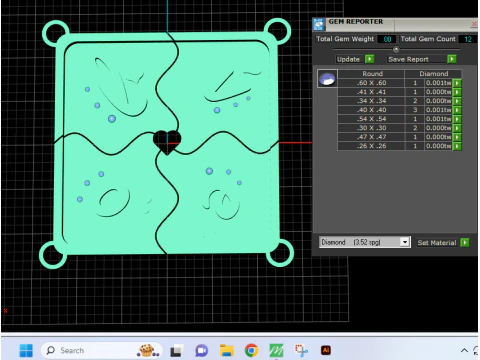Select the .41 X .41 size cell

point(371,92)
